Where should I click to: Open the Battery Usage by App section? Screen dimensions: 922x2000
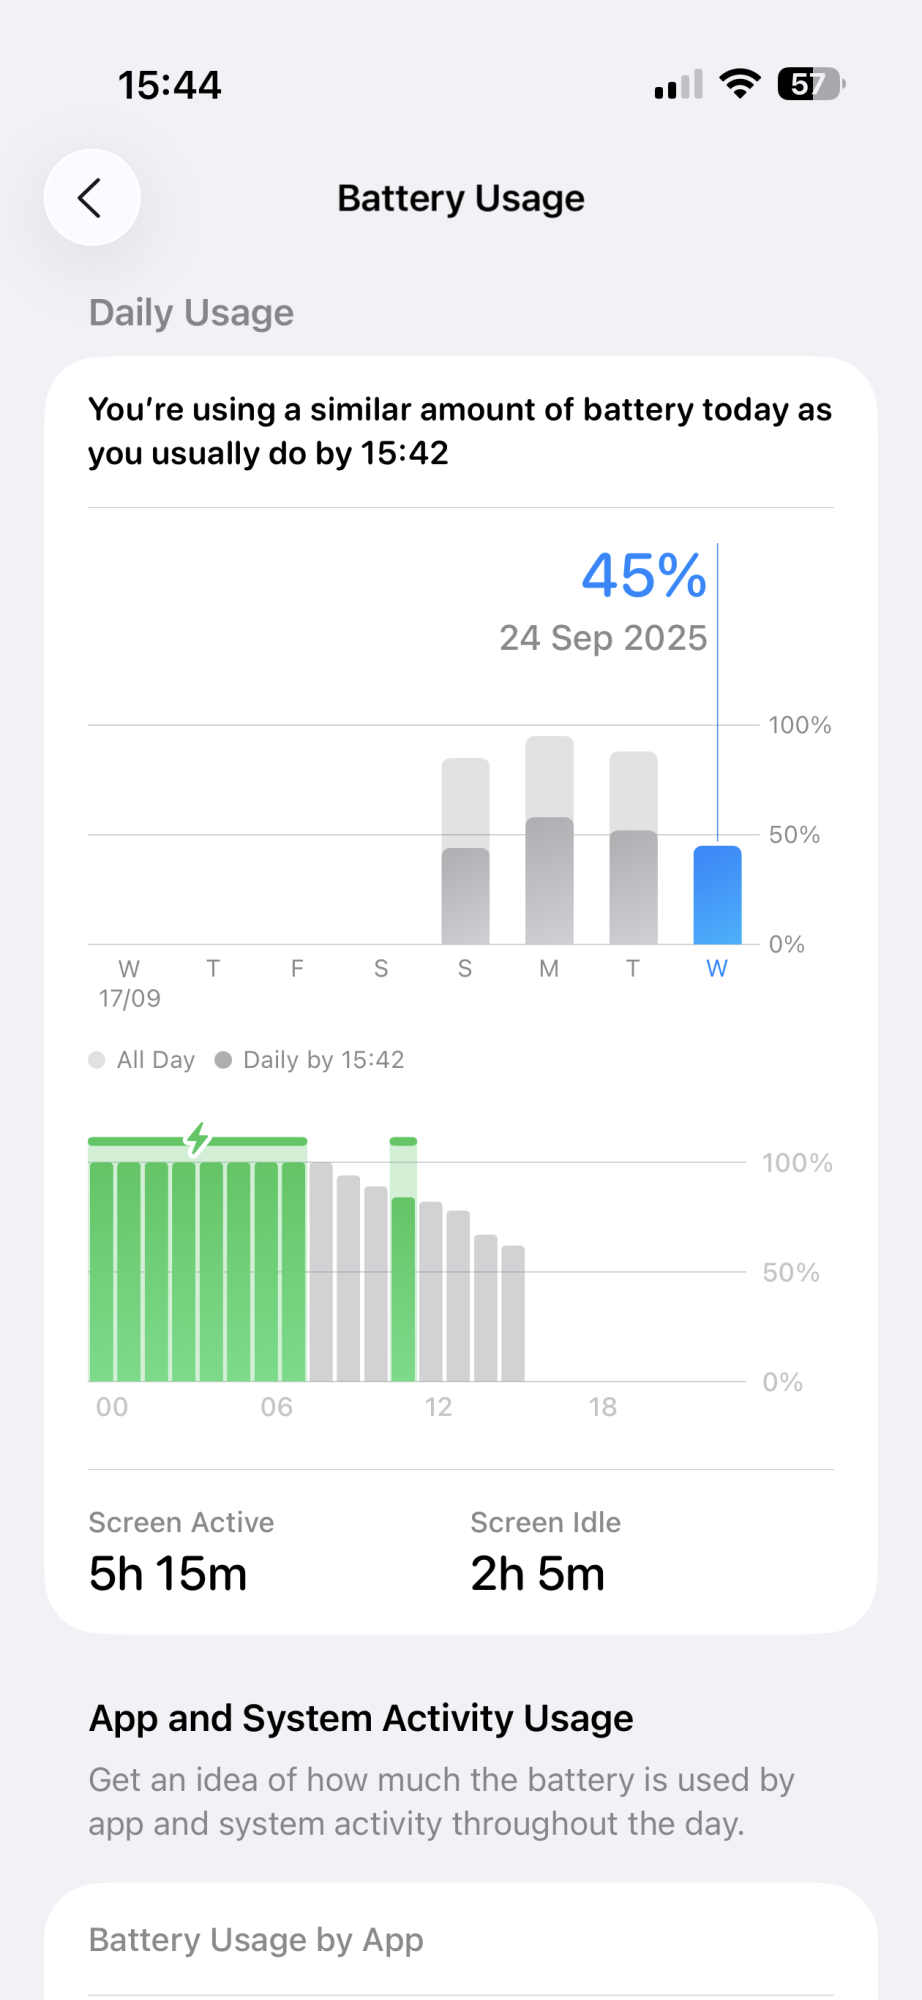click(256, 1940)
